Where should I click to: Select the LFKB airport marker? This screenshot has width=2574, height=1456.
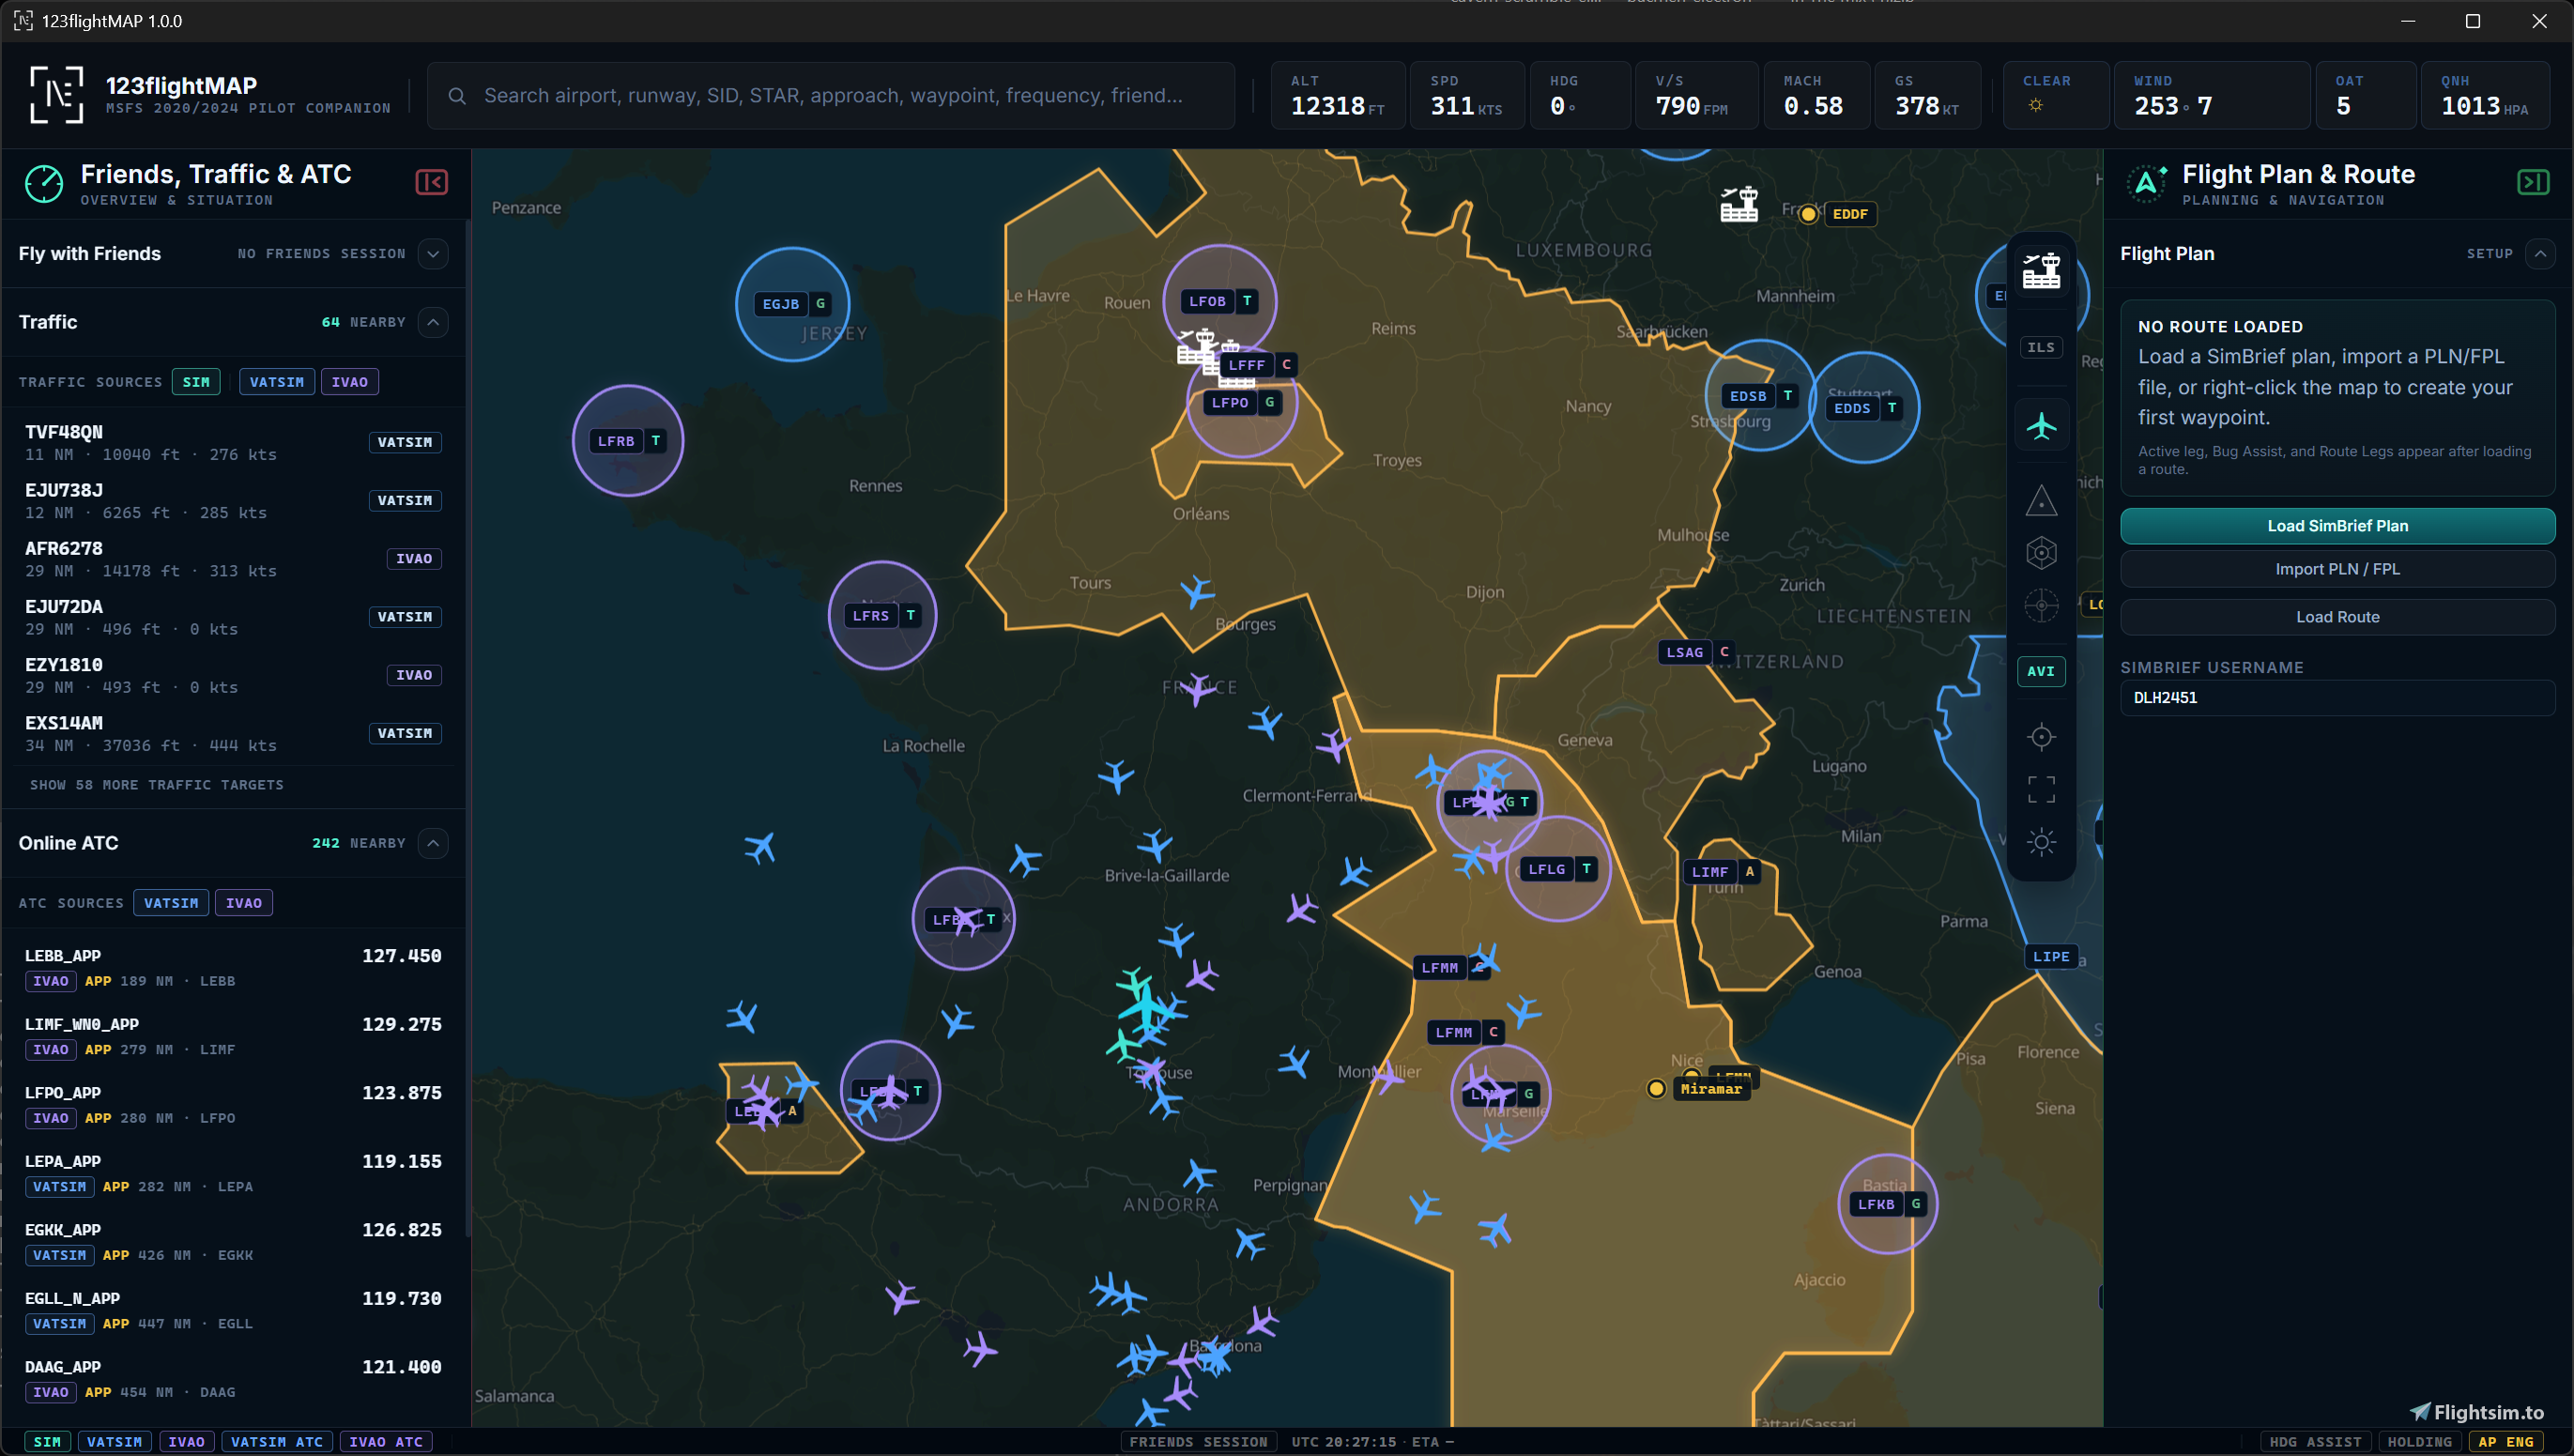tap(1888, 1204)
